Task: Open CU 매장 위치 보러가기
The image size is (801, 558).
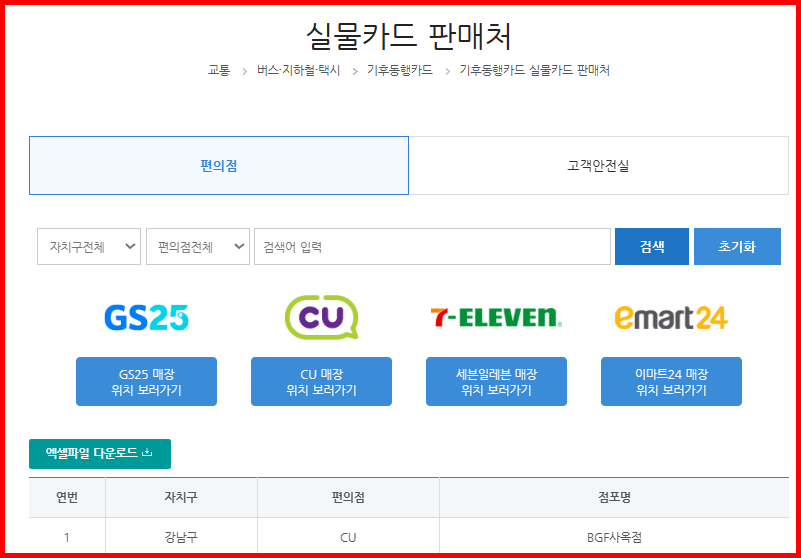Action: pos(321,382)
